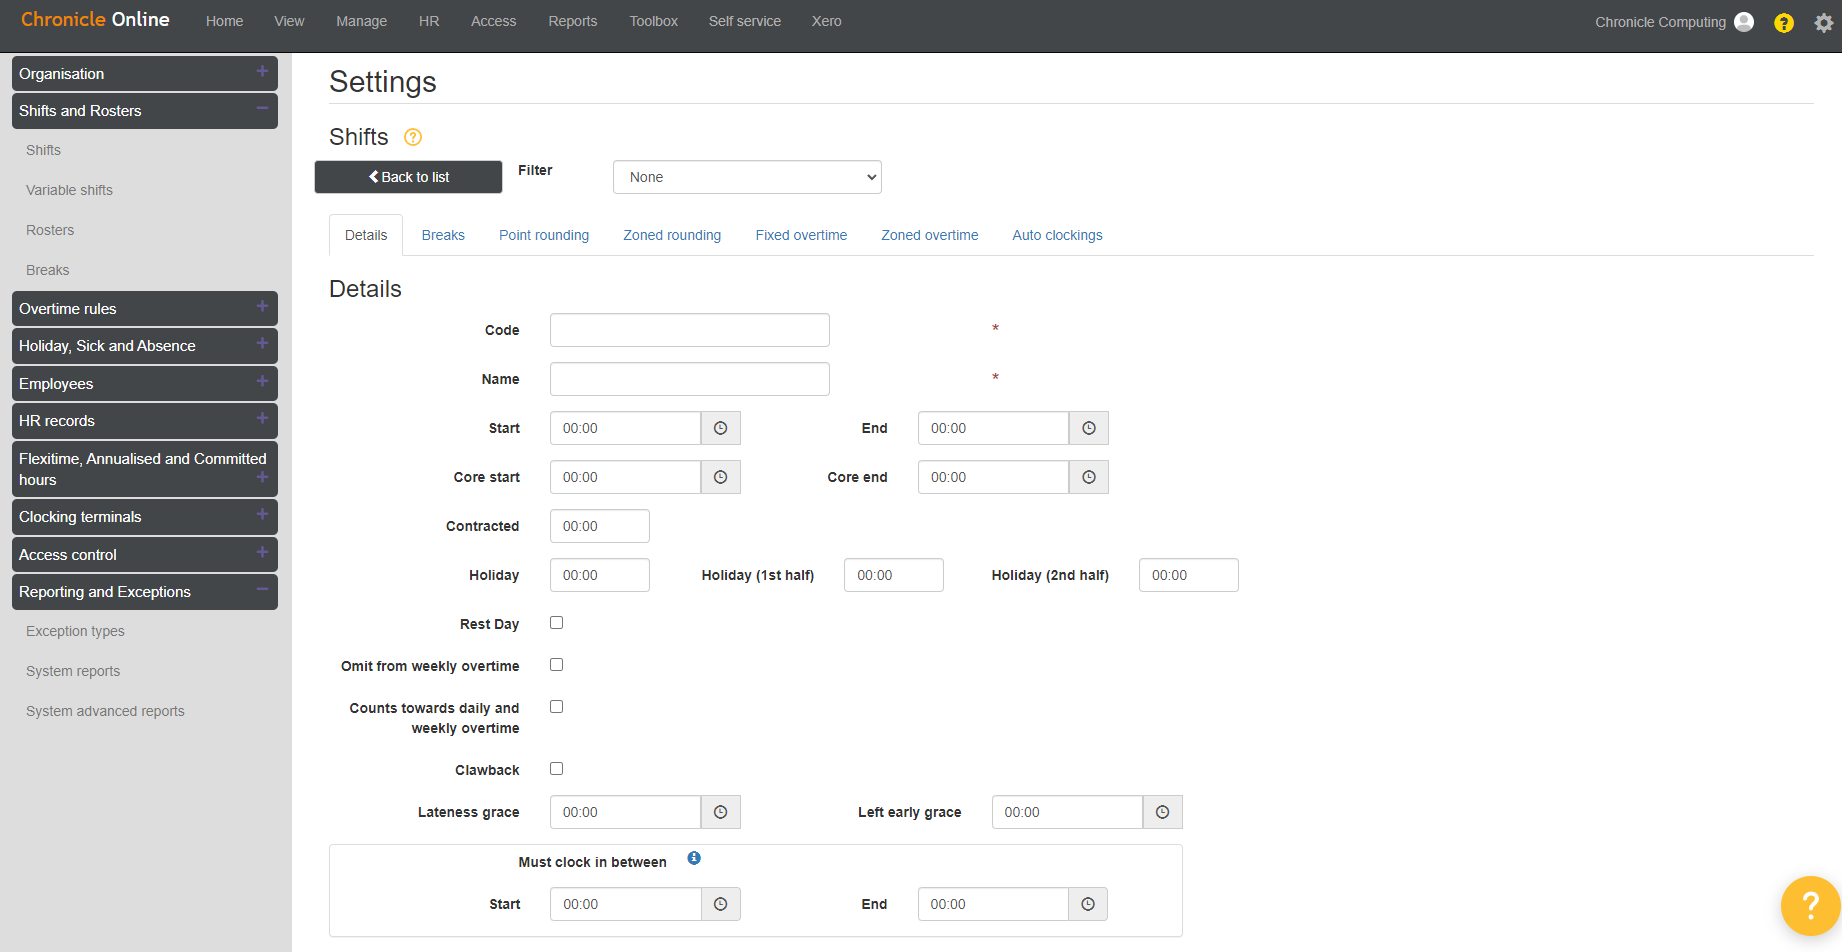The image size is (1842, 952).
Task: Click inside the Code input field
Action: click(689, 330)
